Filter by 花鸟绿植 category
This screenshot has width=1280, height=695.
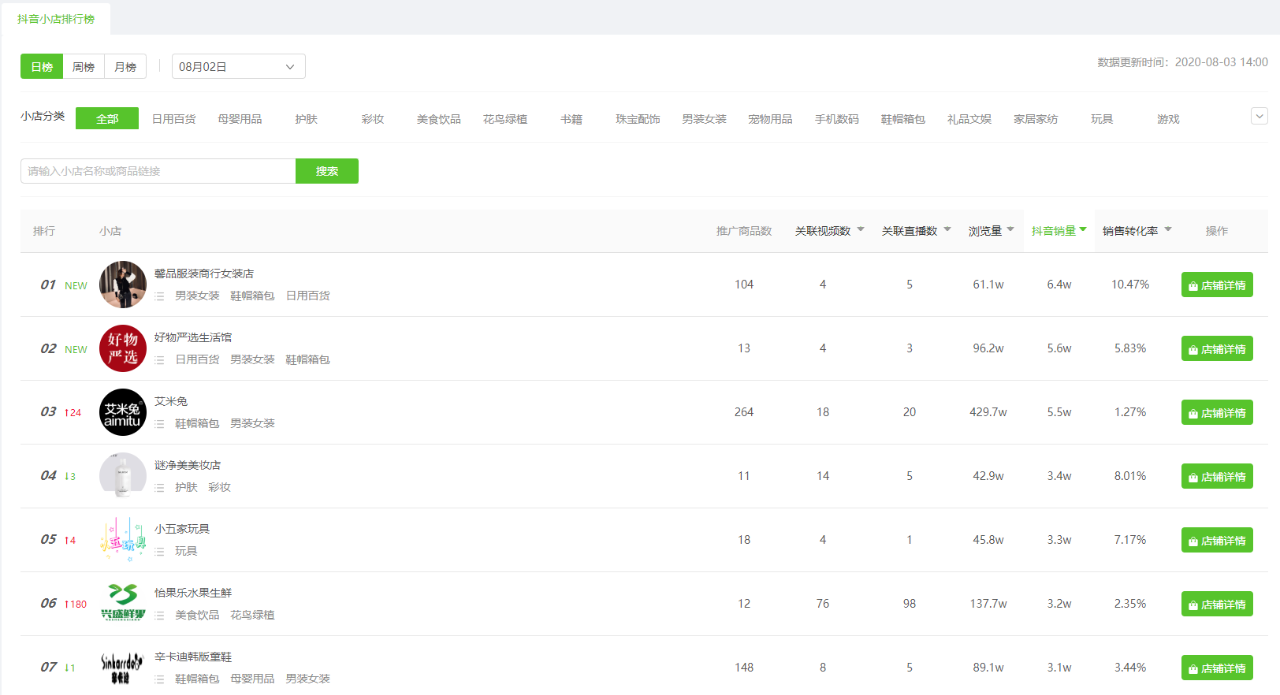[x=505, y=119]
